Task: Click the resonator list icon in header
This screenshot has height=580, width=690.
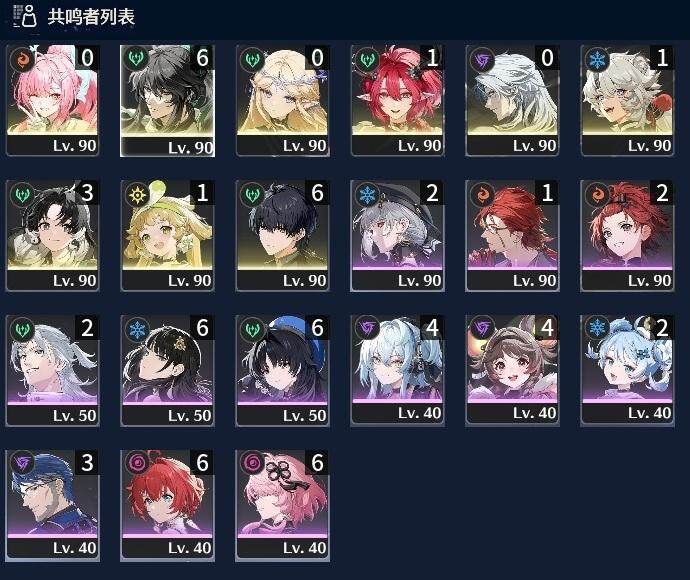Action: coord(25,16)
